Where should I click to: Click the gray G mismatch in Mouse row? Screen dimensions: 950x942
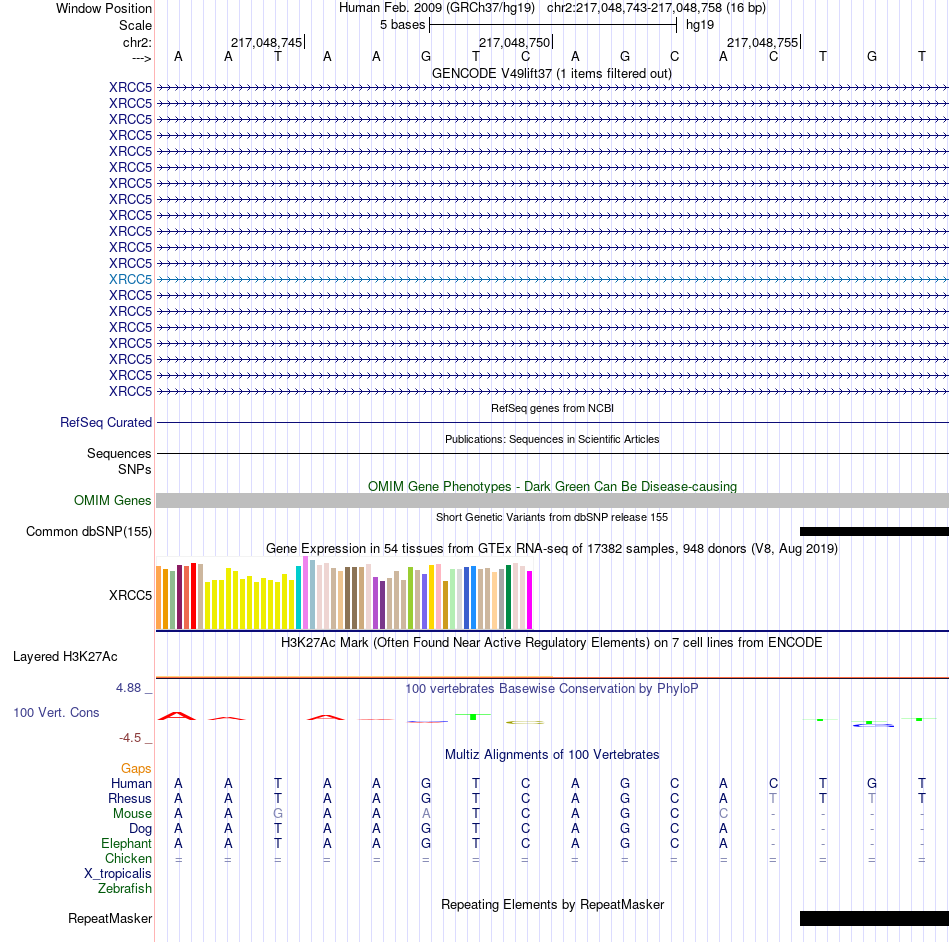tap(277, 814)
